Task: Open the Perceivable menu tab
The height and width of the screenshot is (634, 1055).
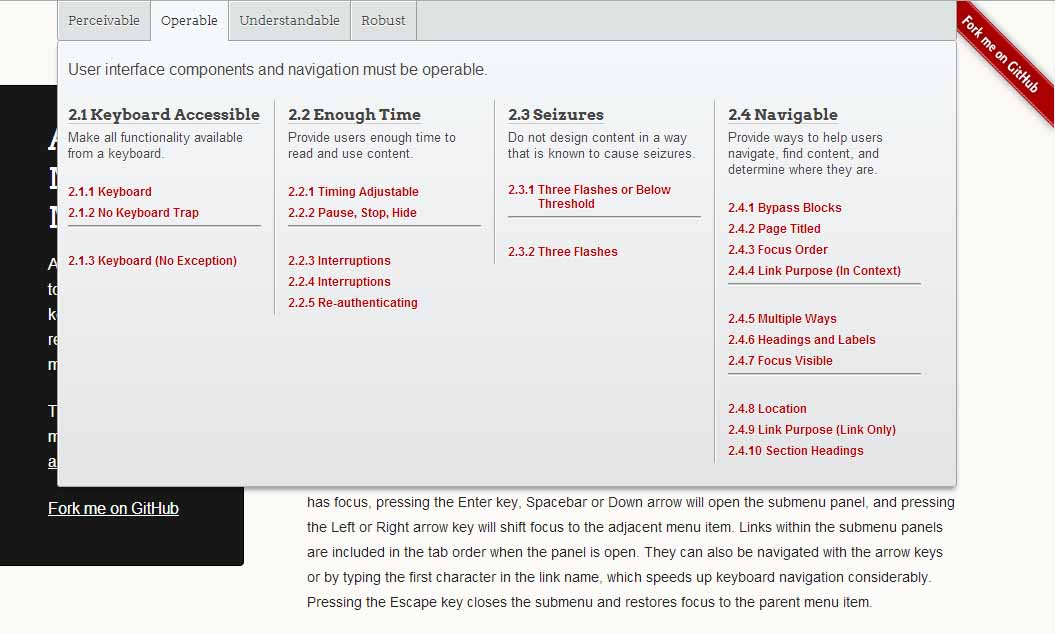Action: pyautogui.click(x=104, y=21)
